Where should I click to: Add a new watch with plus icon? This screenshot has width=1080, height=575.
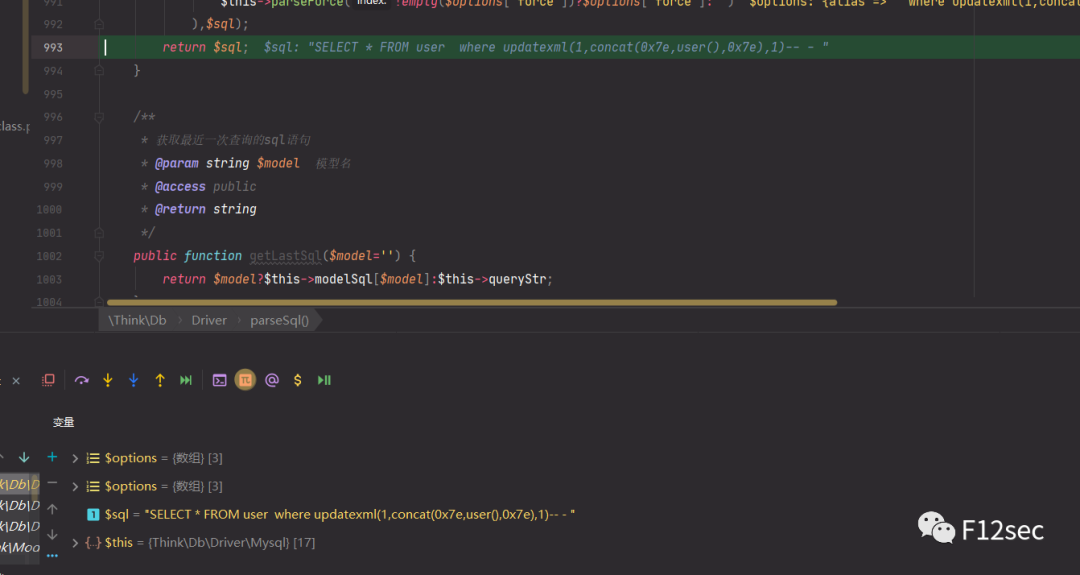[x=52, y=457]
